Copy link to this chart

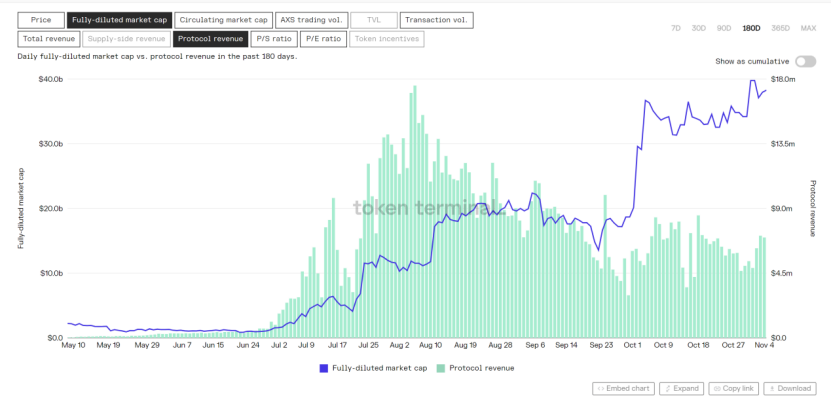pos(733,389)
